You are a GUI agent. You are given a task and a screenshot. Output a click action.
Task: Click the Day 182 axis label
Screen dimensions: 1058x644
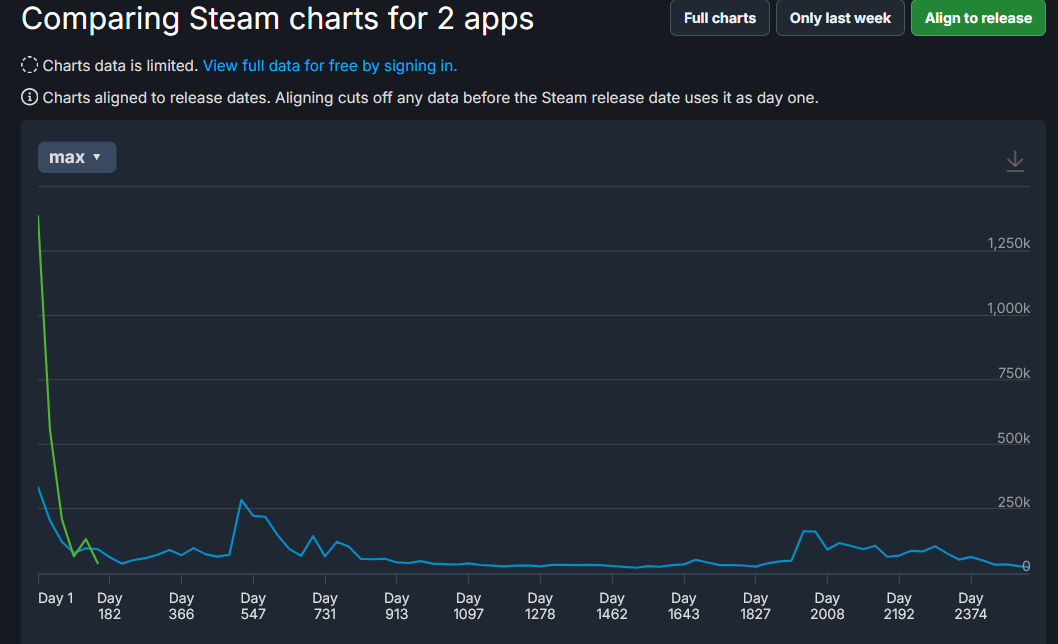pyautogui.click(x=109, y=606)
